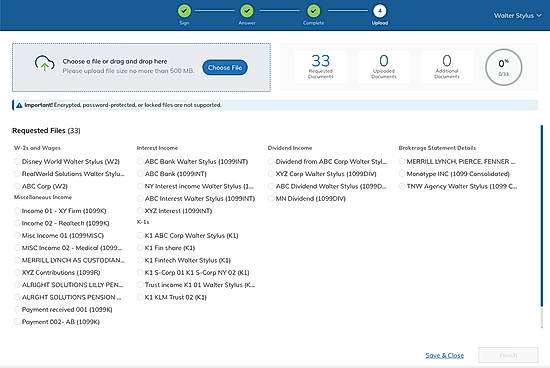Click the W-2s and Wages heading
This screenshot has height=368, width=550.
pyautogui.click(x=37, y=148)
